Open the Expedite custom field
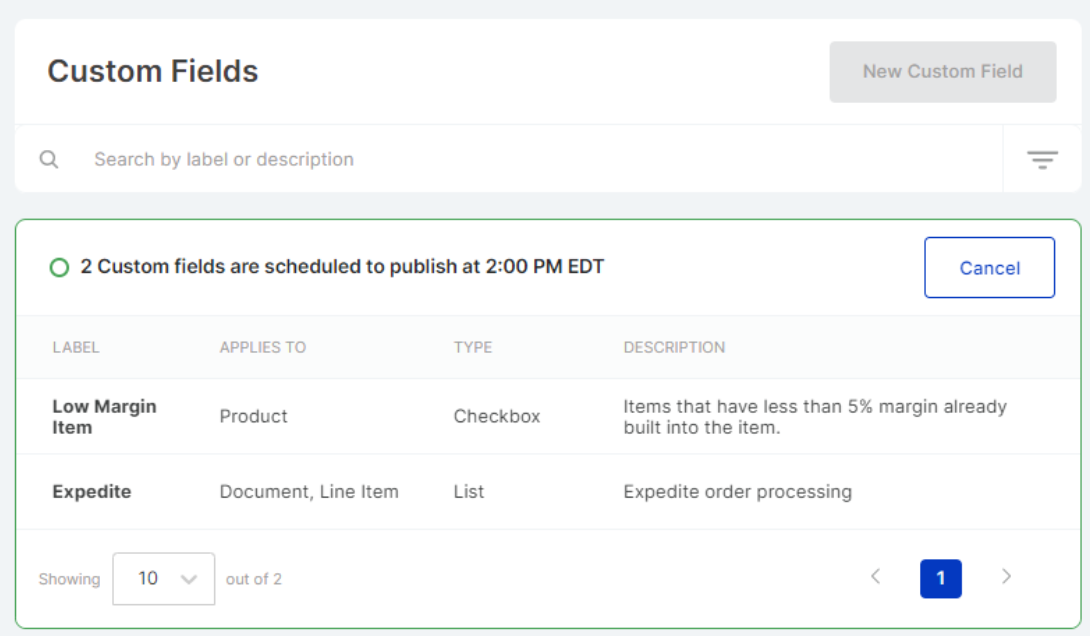The image size is (1090, 636). (92, 492)
